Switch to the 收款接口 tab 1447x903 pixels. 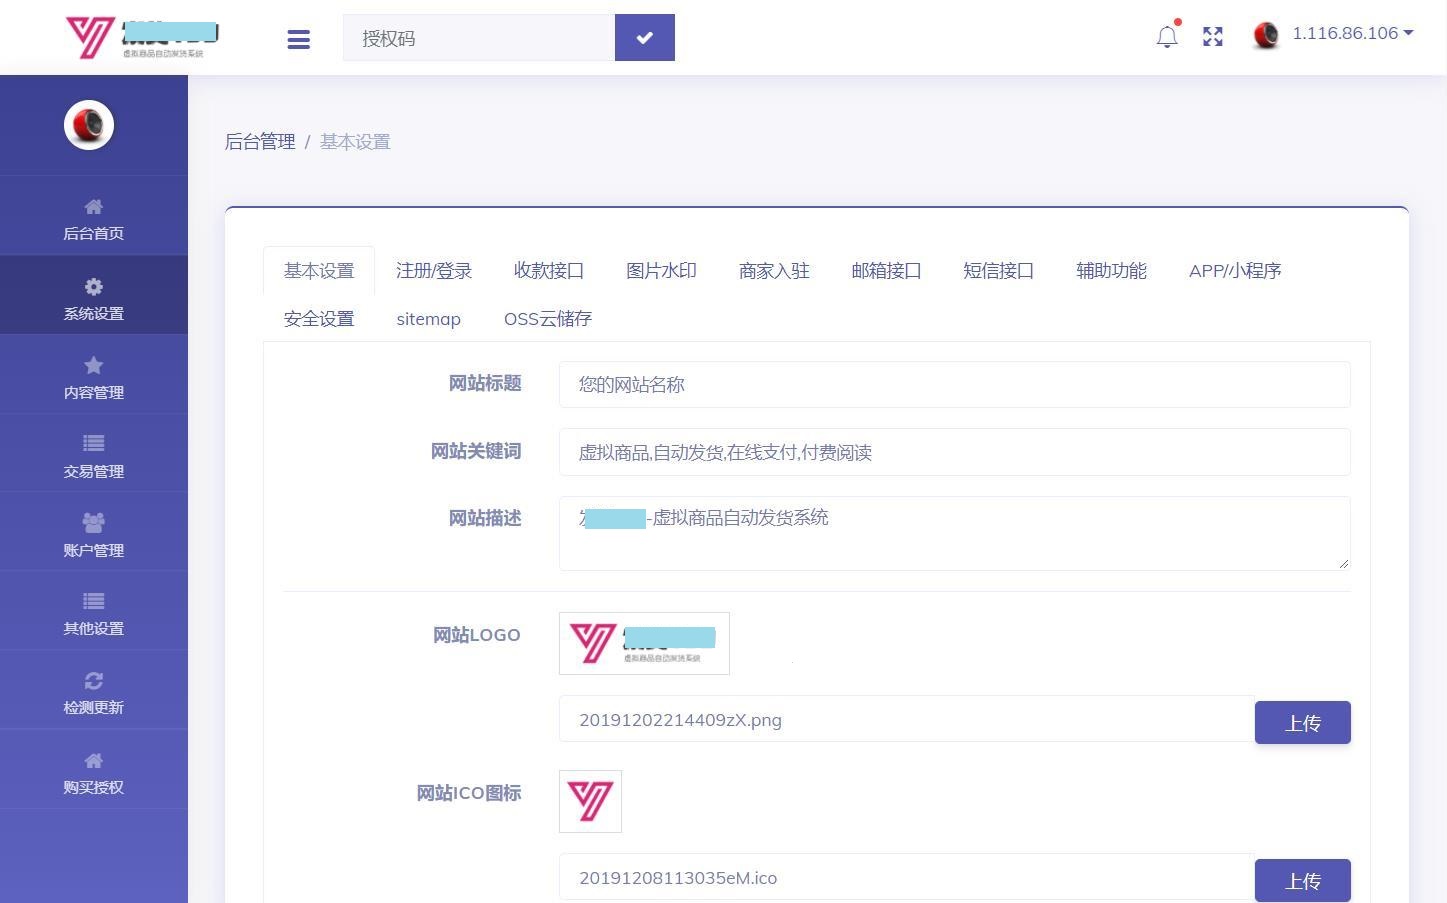click(548, 271)
